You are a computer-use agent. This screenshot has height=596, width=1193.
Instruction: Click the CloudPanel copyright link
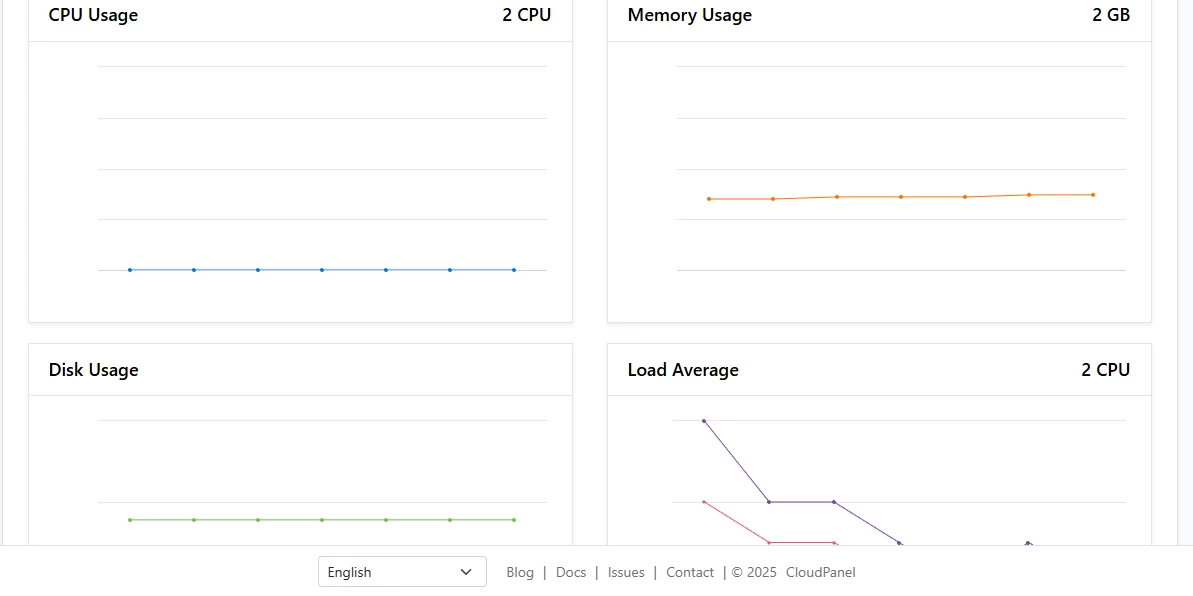click(820, 572)
